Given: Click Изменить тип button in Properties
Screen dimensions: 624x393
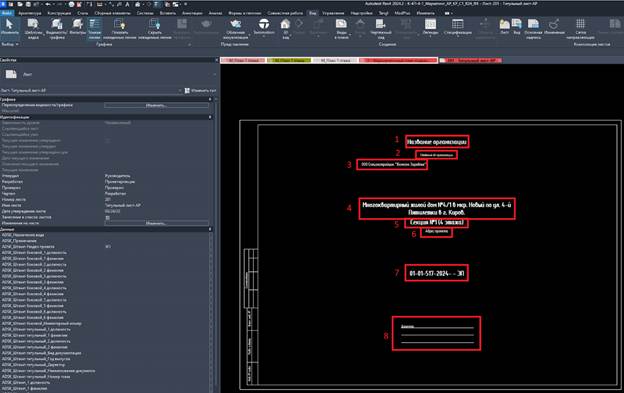Looking at the screenshot, I should pyautogui.click(x=201, y=91).
